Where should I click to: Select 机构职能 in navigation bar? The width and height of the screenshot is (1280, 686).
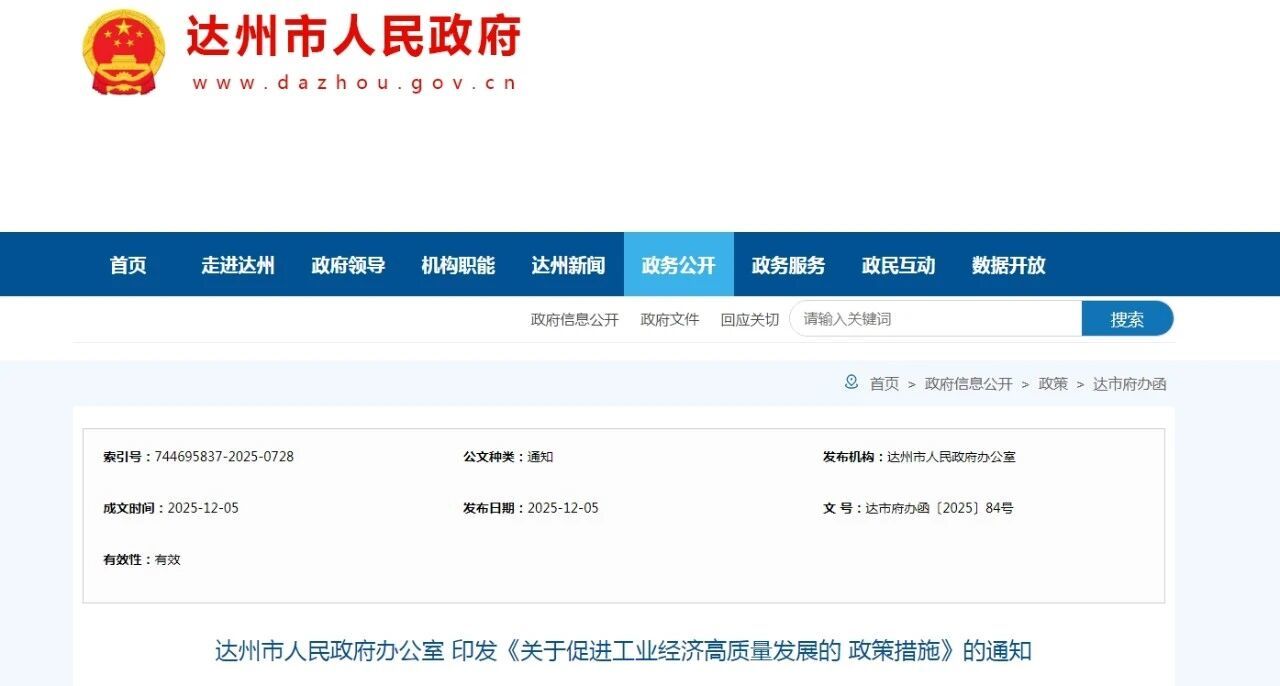point(458,265)
